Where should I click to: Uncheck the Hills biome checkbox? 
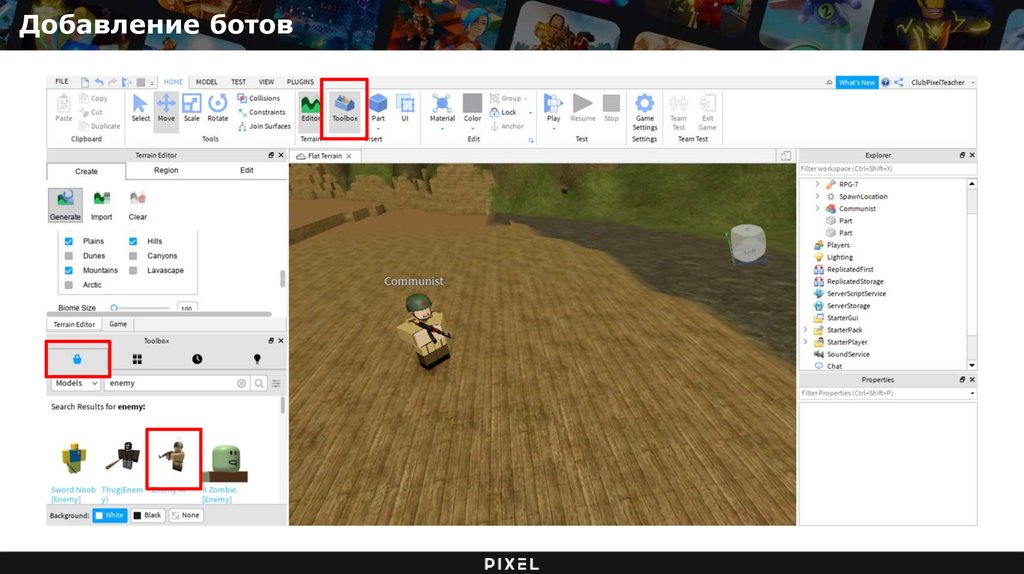click(133, 241)
